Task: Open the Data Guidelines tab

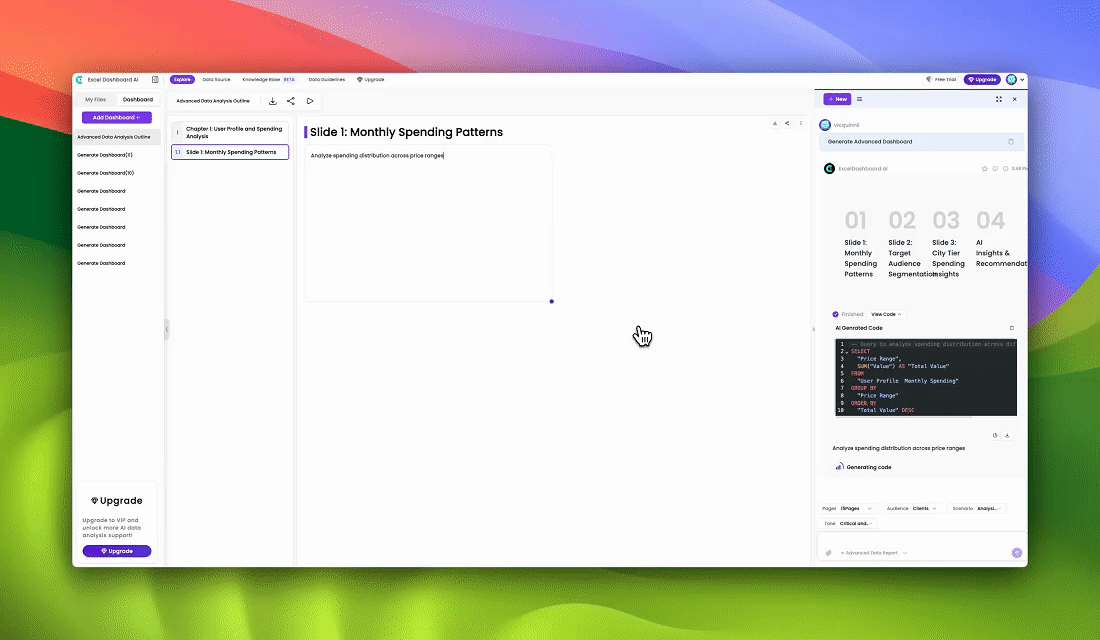Action: coord(327,80)
